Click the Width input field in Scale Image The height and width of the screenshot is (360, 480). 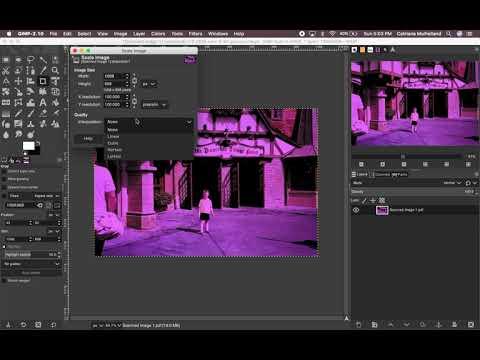pos(114,76)
